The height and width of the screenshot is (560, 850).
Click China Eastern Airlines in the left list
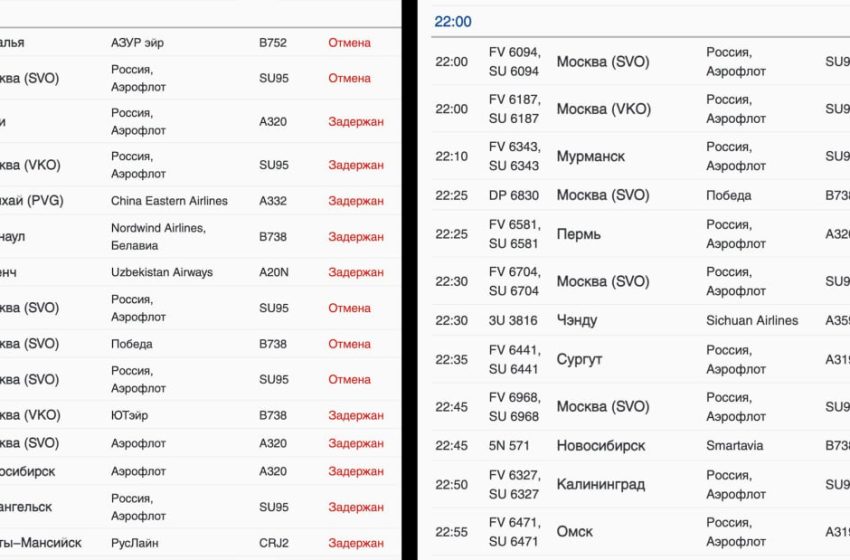click(169, 201)
